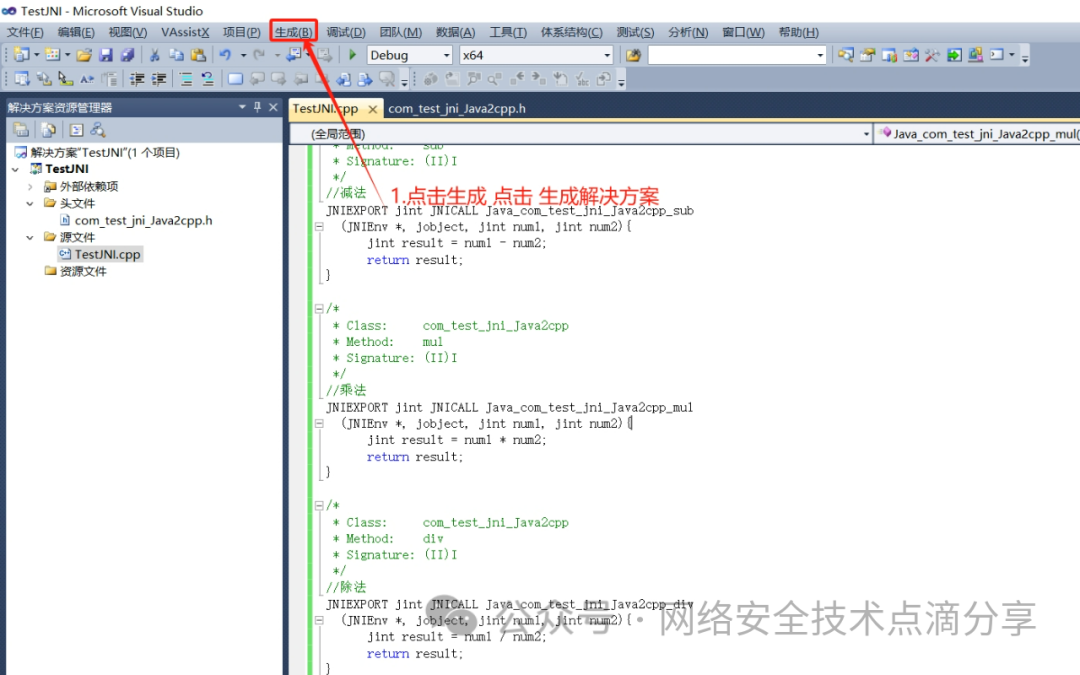This screenshot has height=675, width=1080.
Task: Click the green arrow Start Page icon
Action: [x=954, y=55]
